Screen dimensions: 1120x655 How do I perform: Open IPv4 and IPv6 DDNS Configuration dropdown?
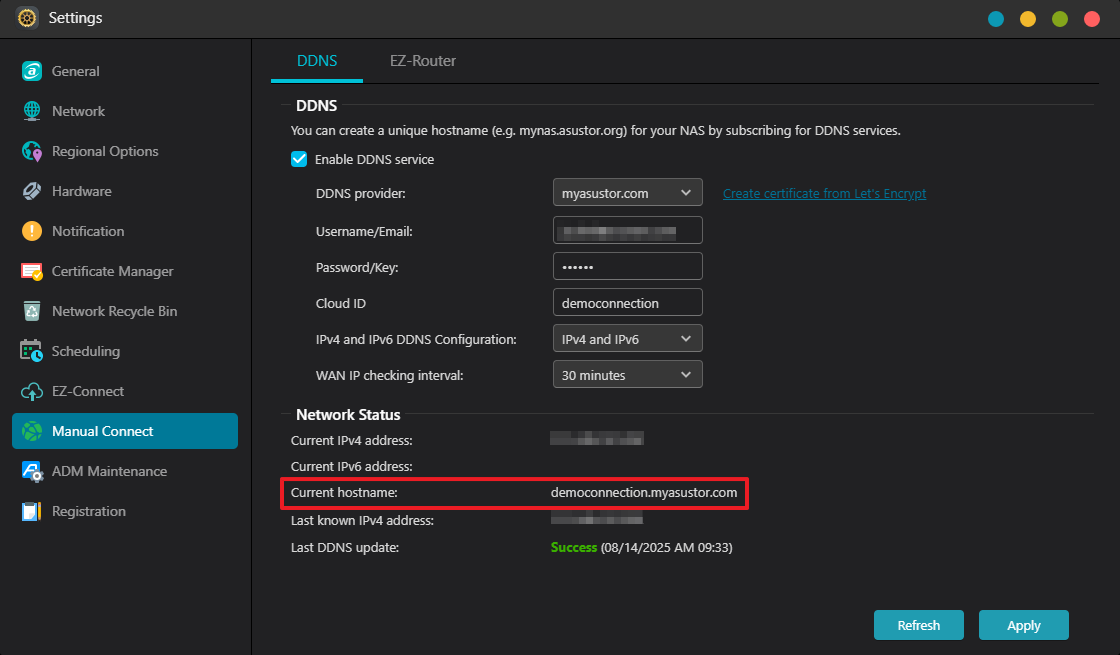pyautogui.click(x=627, y=339)
